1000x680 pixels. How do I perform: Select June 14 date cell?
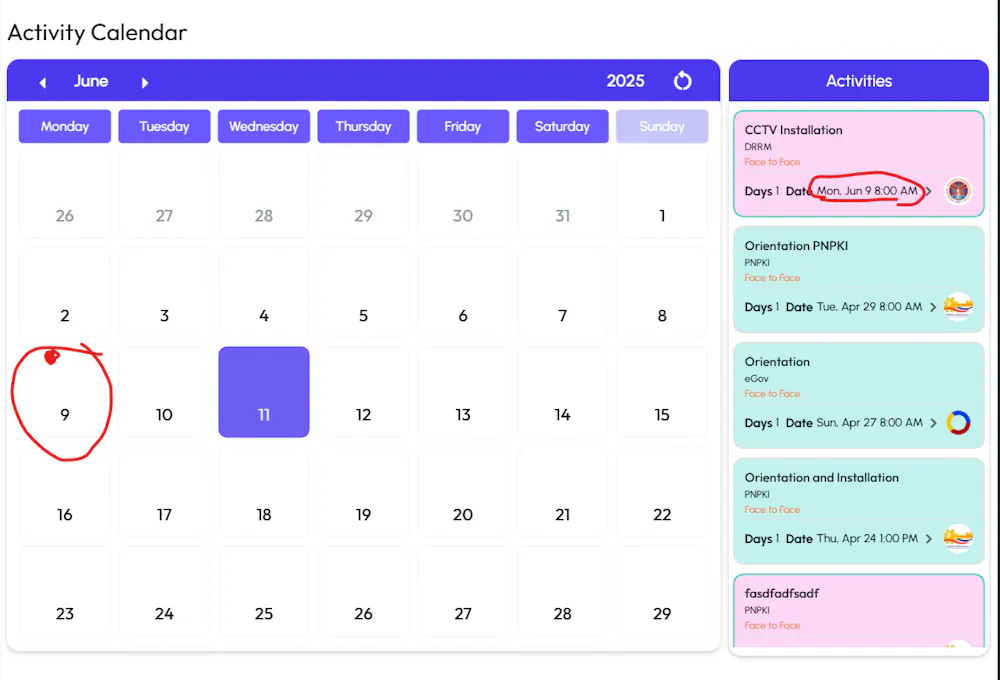point(562,392)
